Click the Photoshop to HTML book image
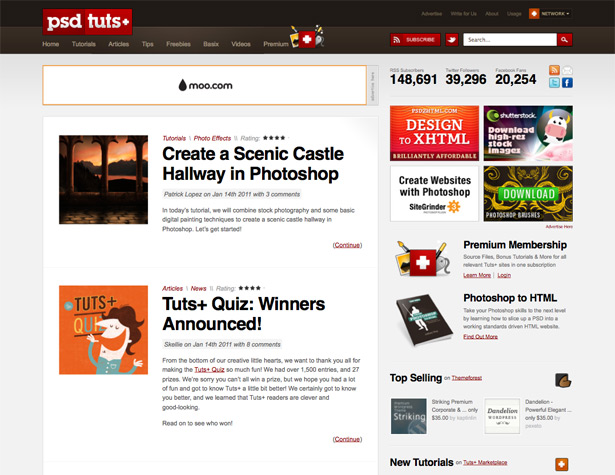Viewport: 615px width, 475px height. pyautogui.click(x=424, y=320)
